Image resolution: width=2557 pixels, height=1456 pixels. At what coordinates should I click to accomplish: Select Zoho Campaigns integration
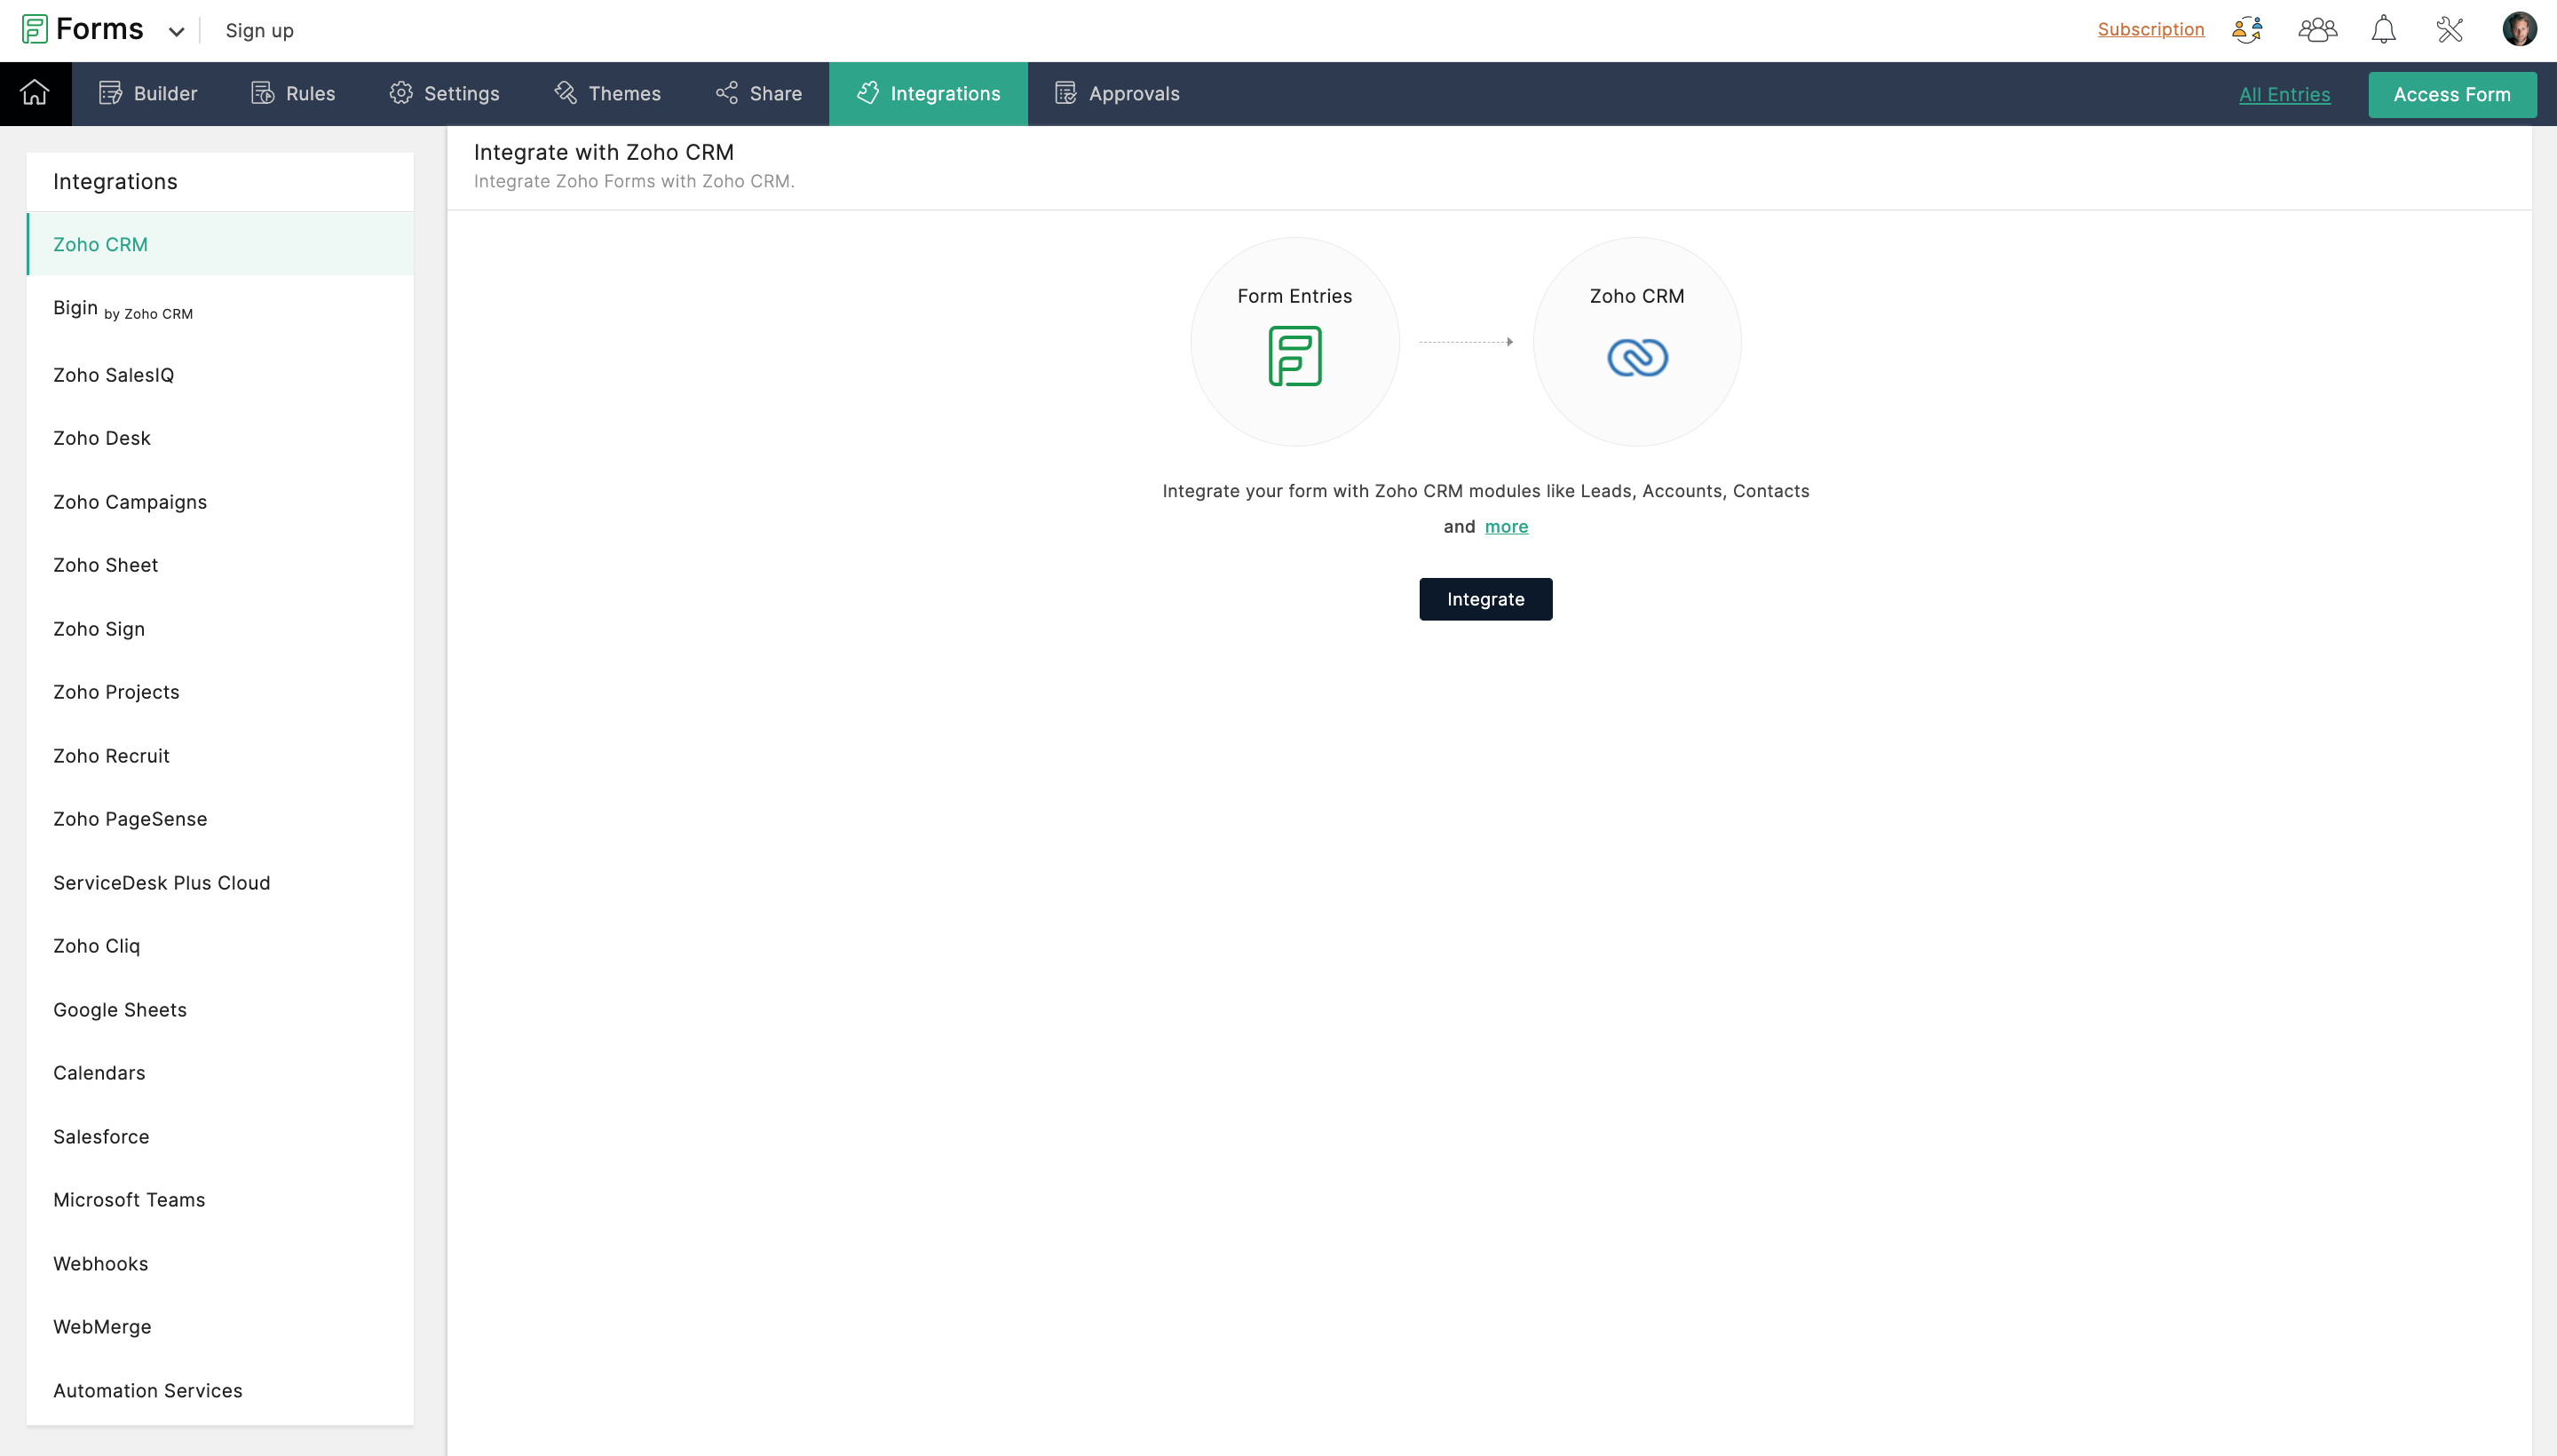pos(220,502)
